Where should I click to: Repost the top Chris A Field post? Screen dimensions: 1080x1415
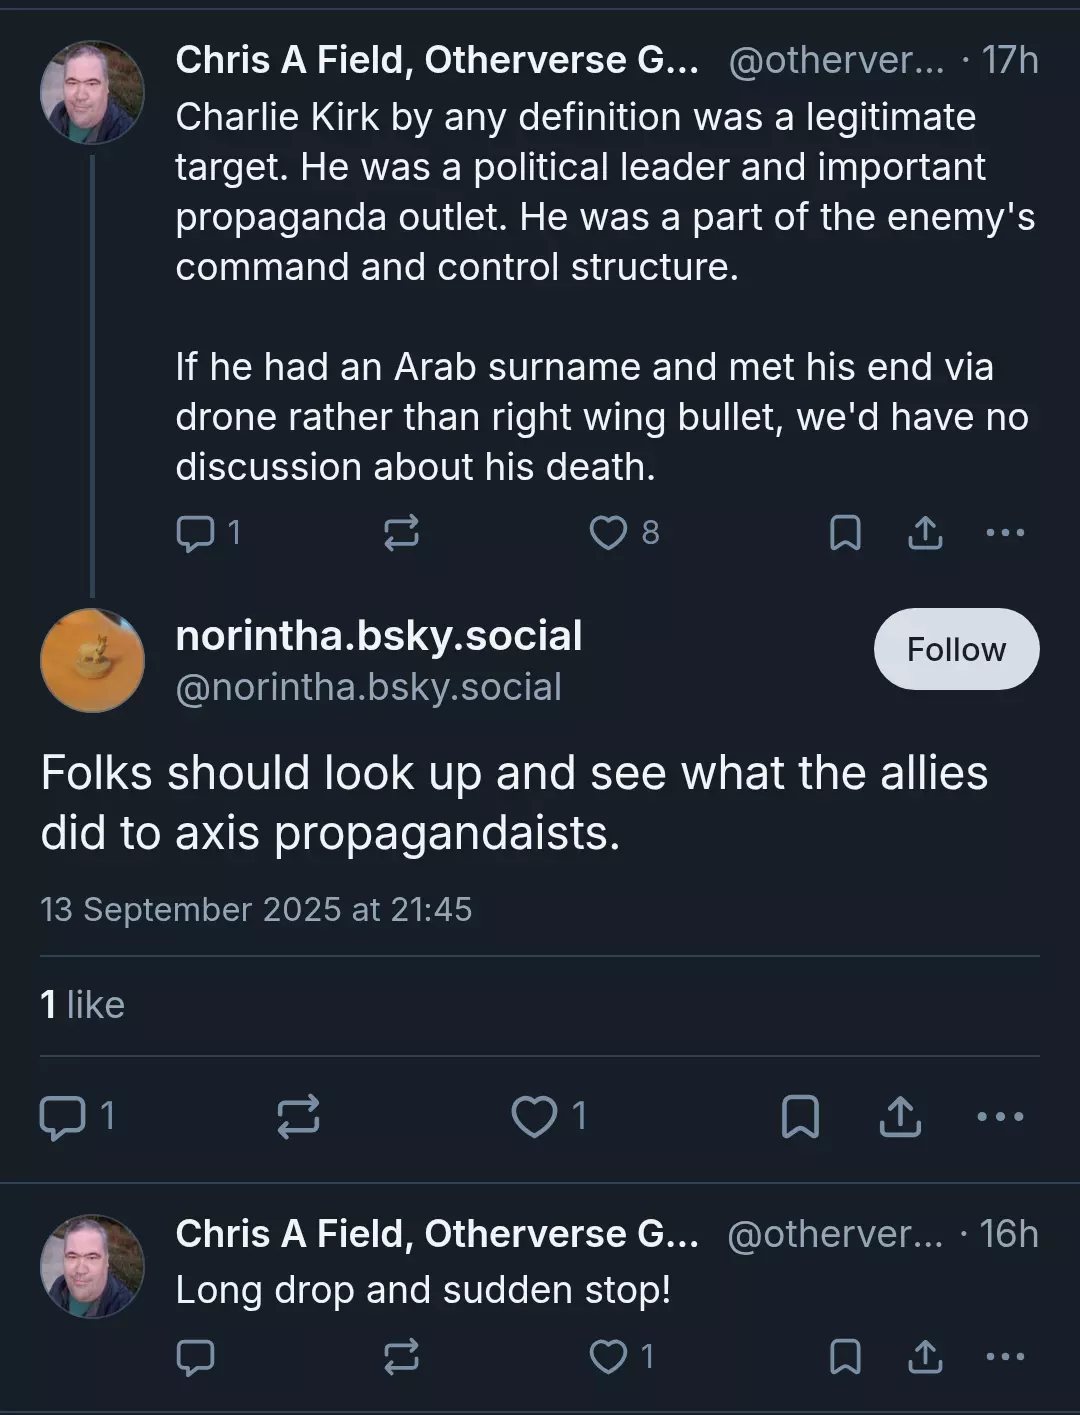point(401,532)
